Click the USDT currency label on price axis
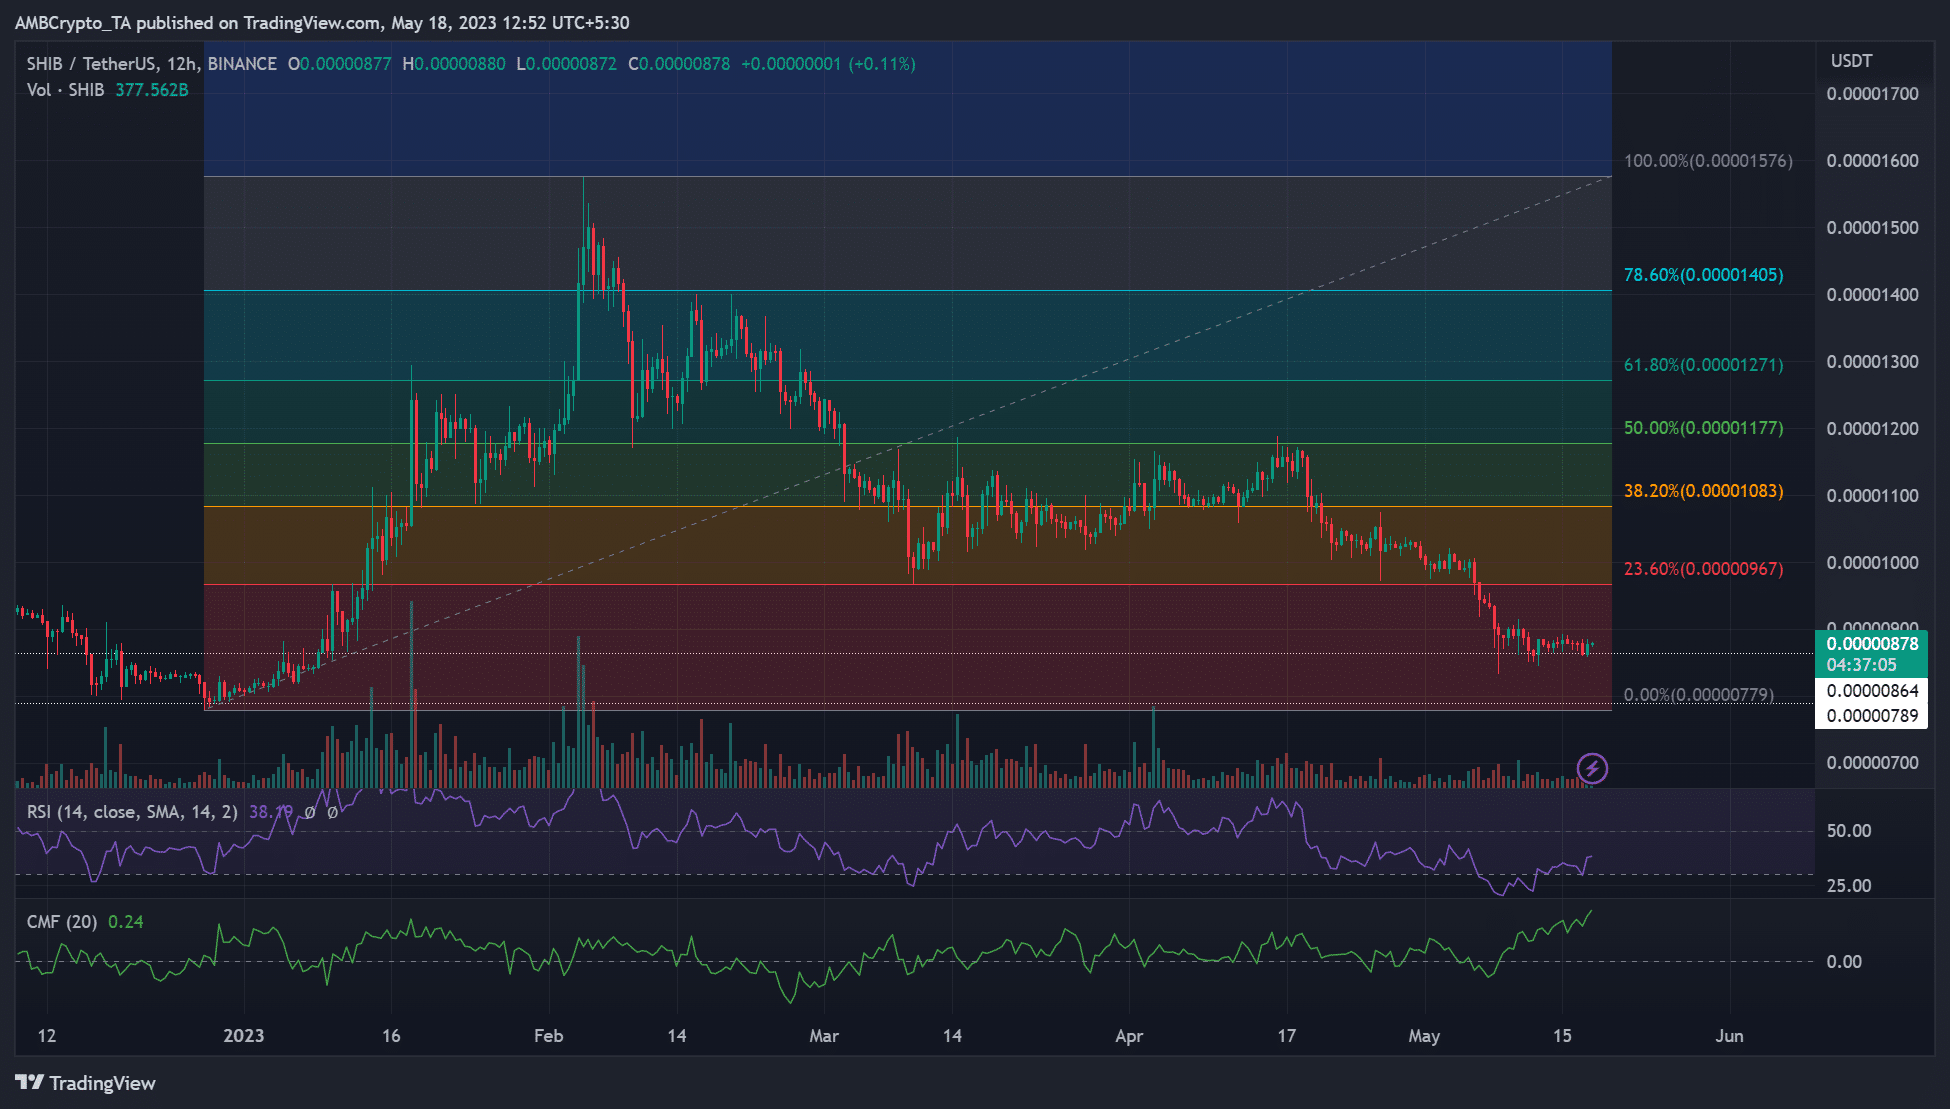The height and width of the screenshot is (1109, 1950). [x=1851, y=61]
